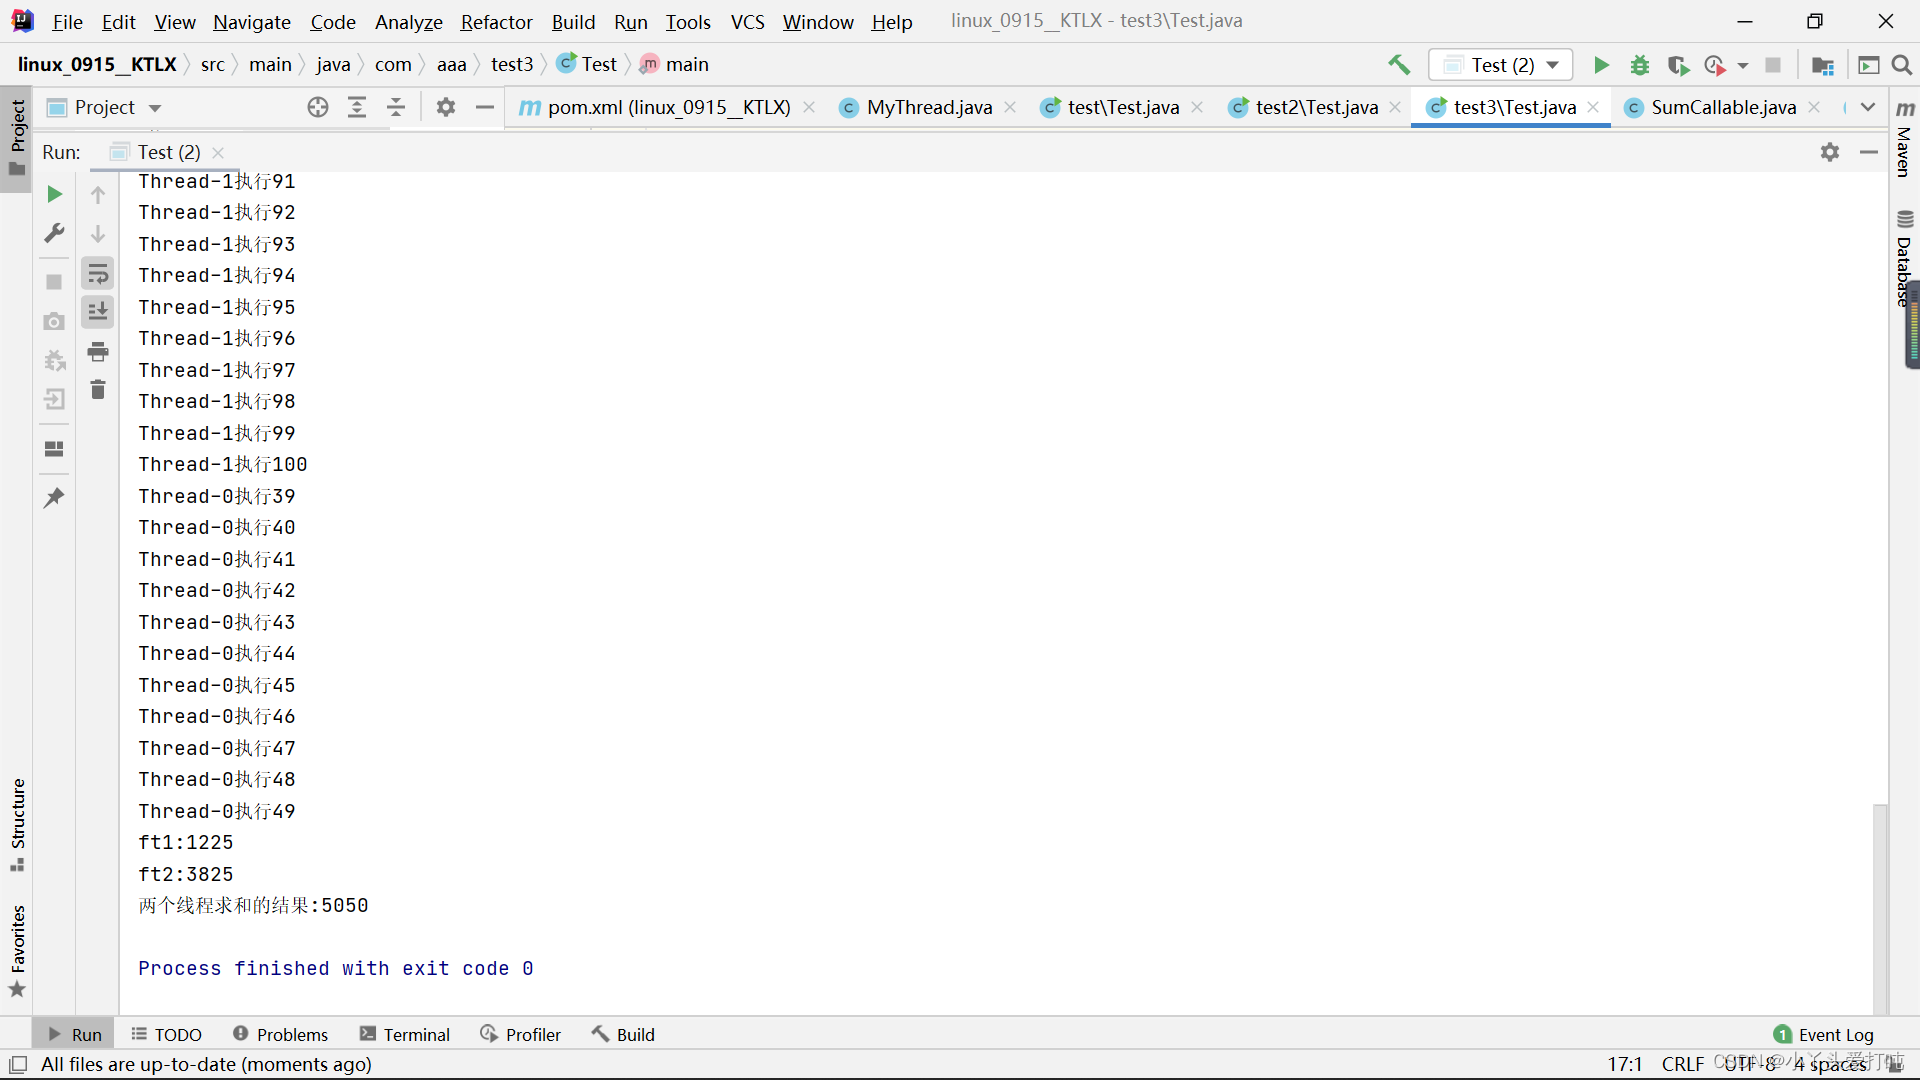Click the main method breadcrumb
The image size is (1920, 1080).
pos(675,64)
